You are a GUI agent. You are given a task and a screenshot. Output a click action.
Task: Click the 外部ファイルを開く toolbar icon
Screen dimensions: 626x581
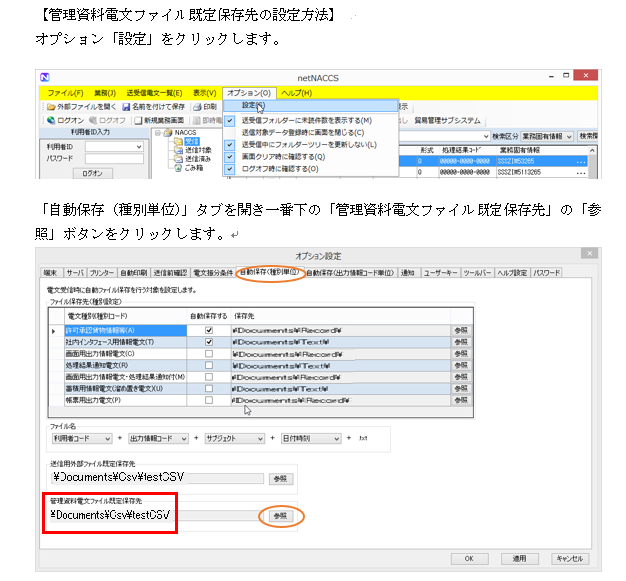tap(50, 106)
